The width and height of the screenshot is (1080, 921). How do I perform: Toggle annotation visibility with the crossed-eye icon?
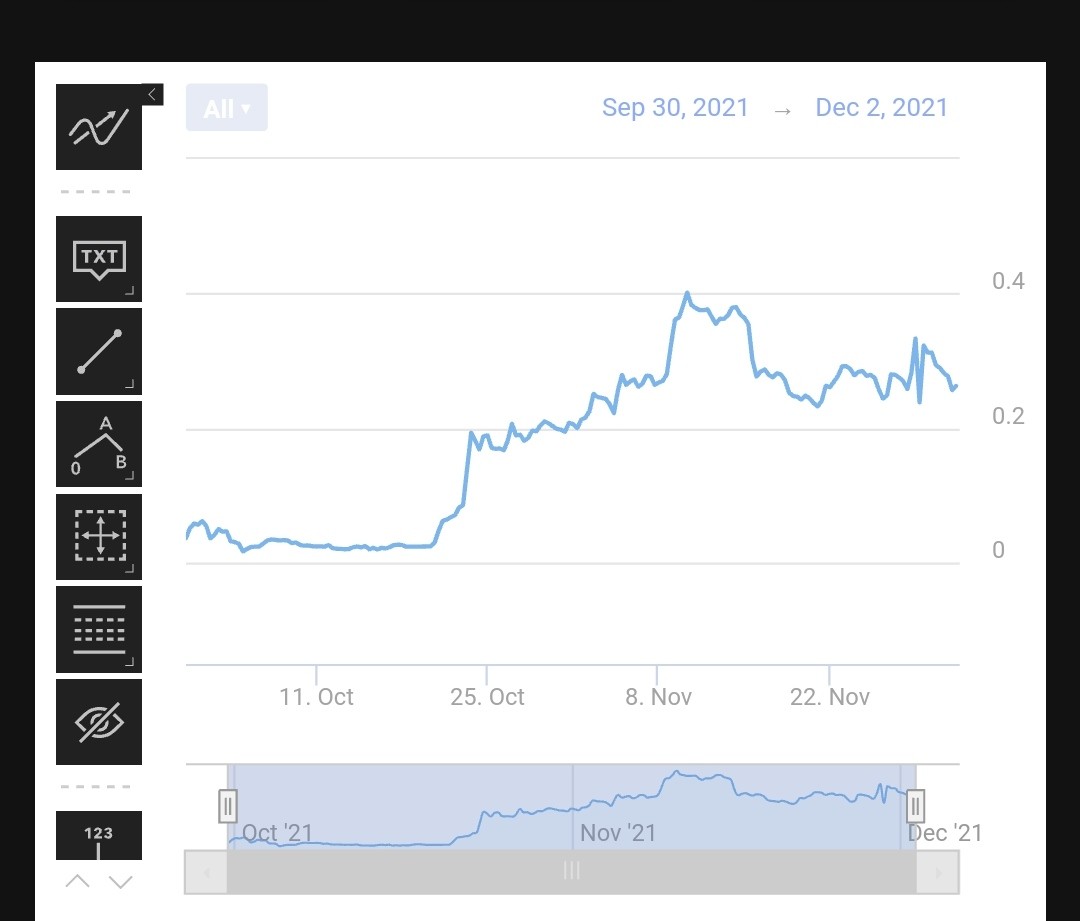point(98,722)
